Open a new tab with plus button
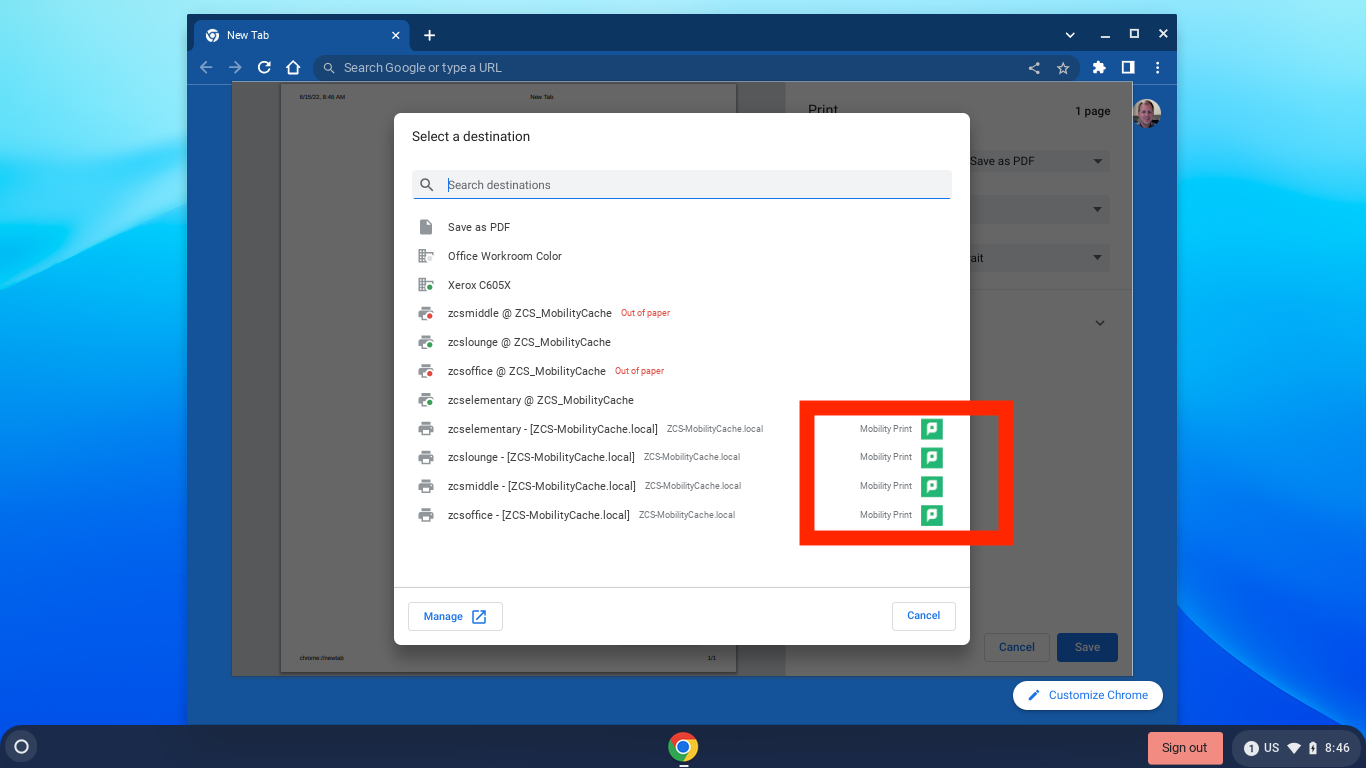Viewport: 1366px width, 768px height. [429, 35]
